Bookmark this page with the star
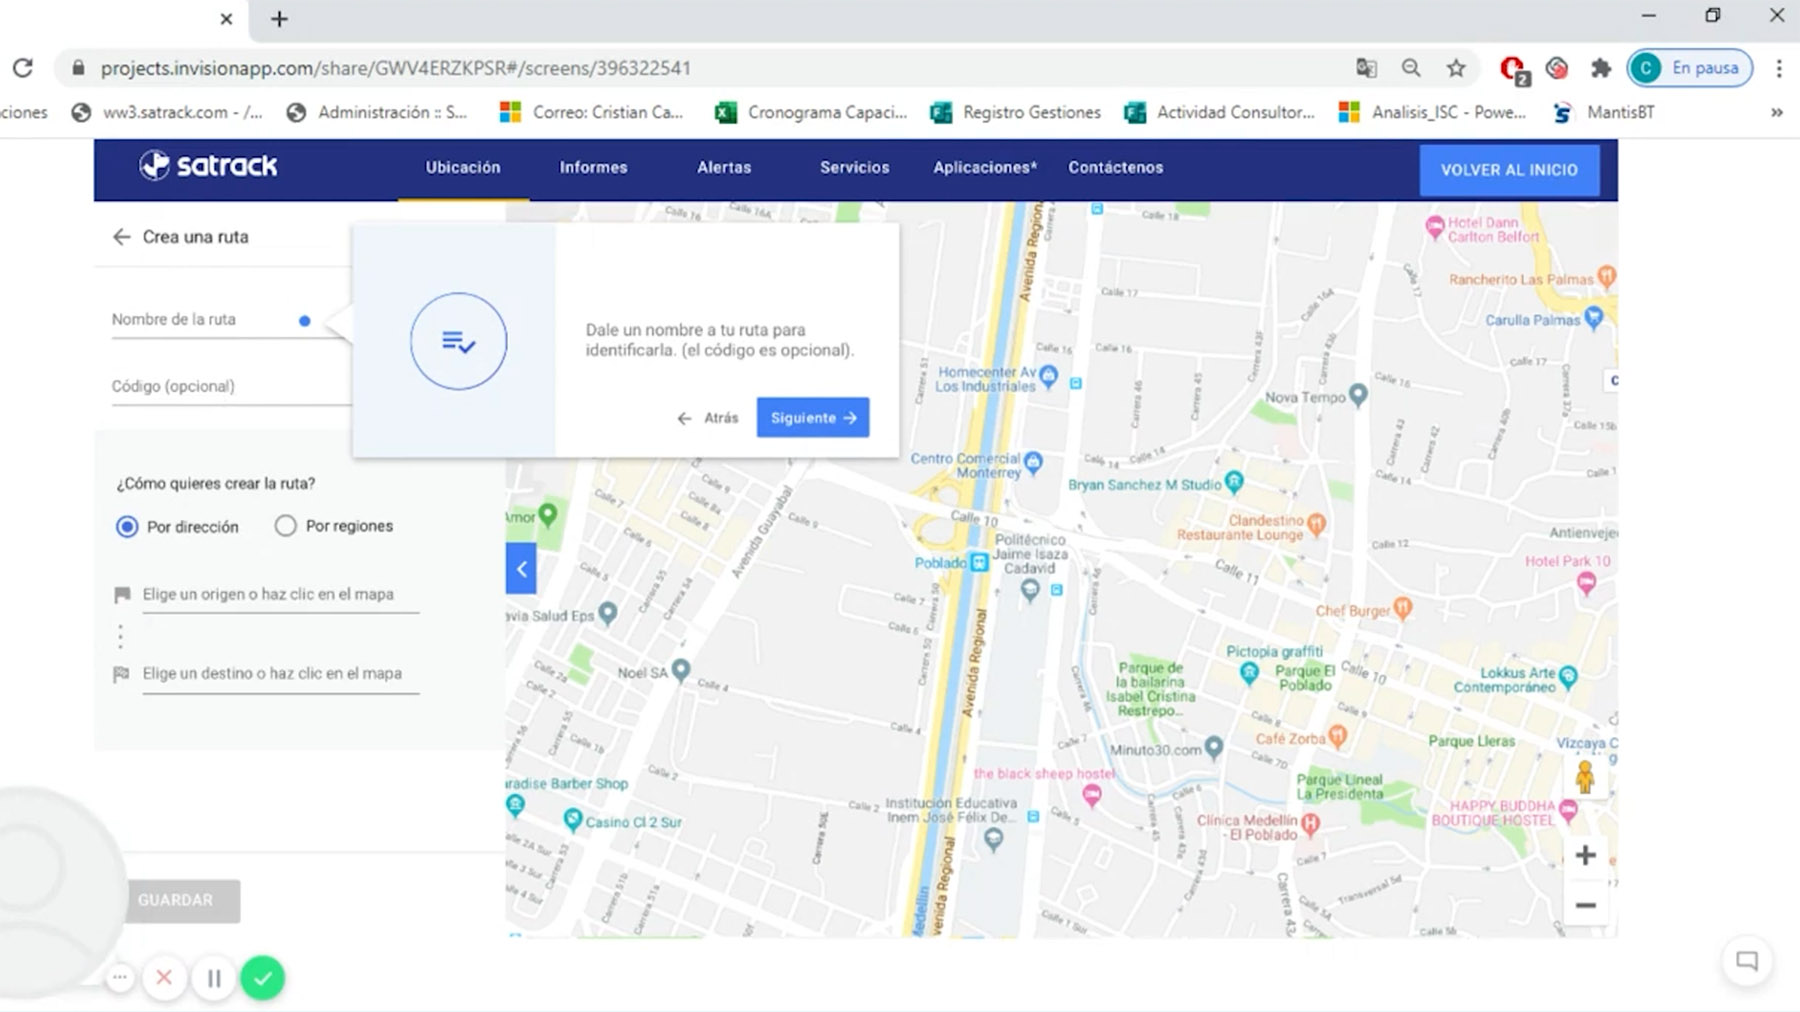Image resolution: width=1800 pixels, height=1012 pixels. tap(1456, 68)
